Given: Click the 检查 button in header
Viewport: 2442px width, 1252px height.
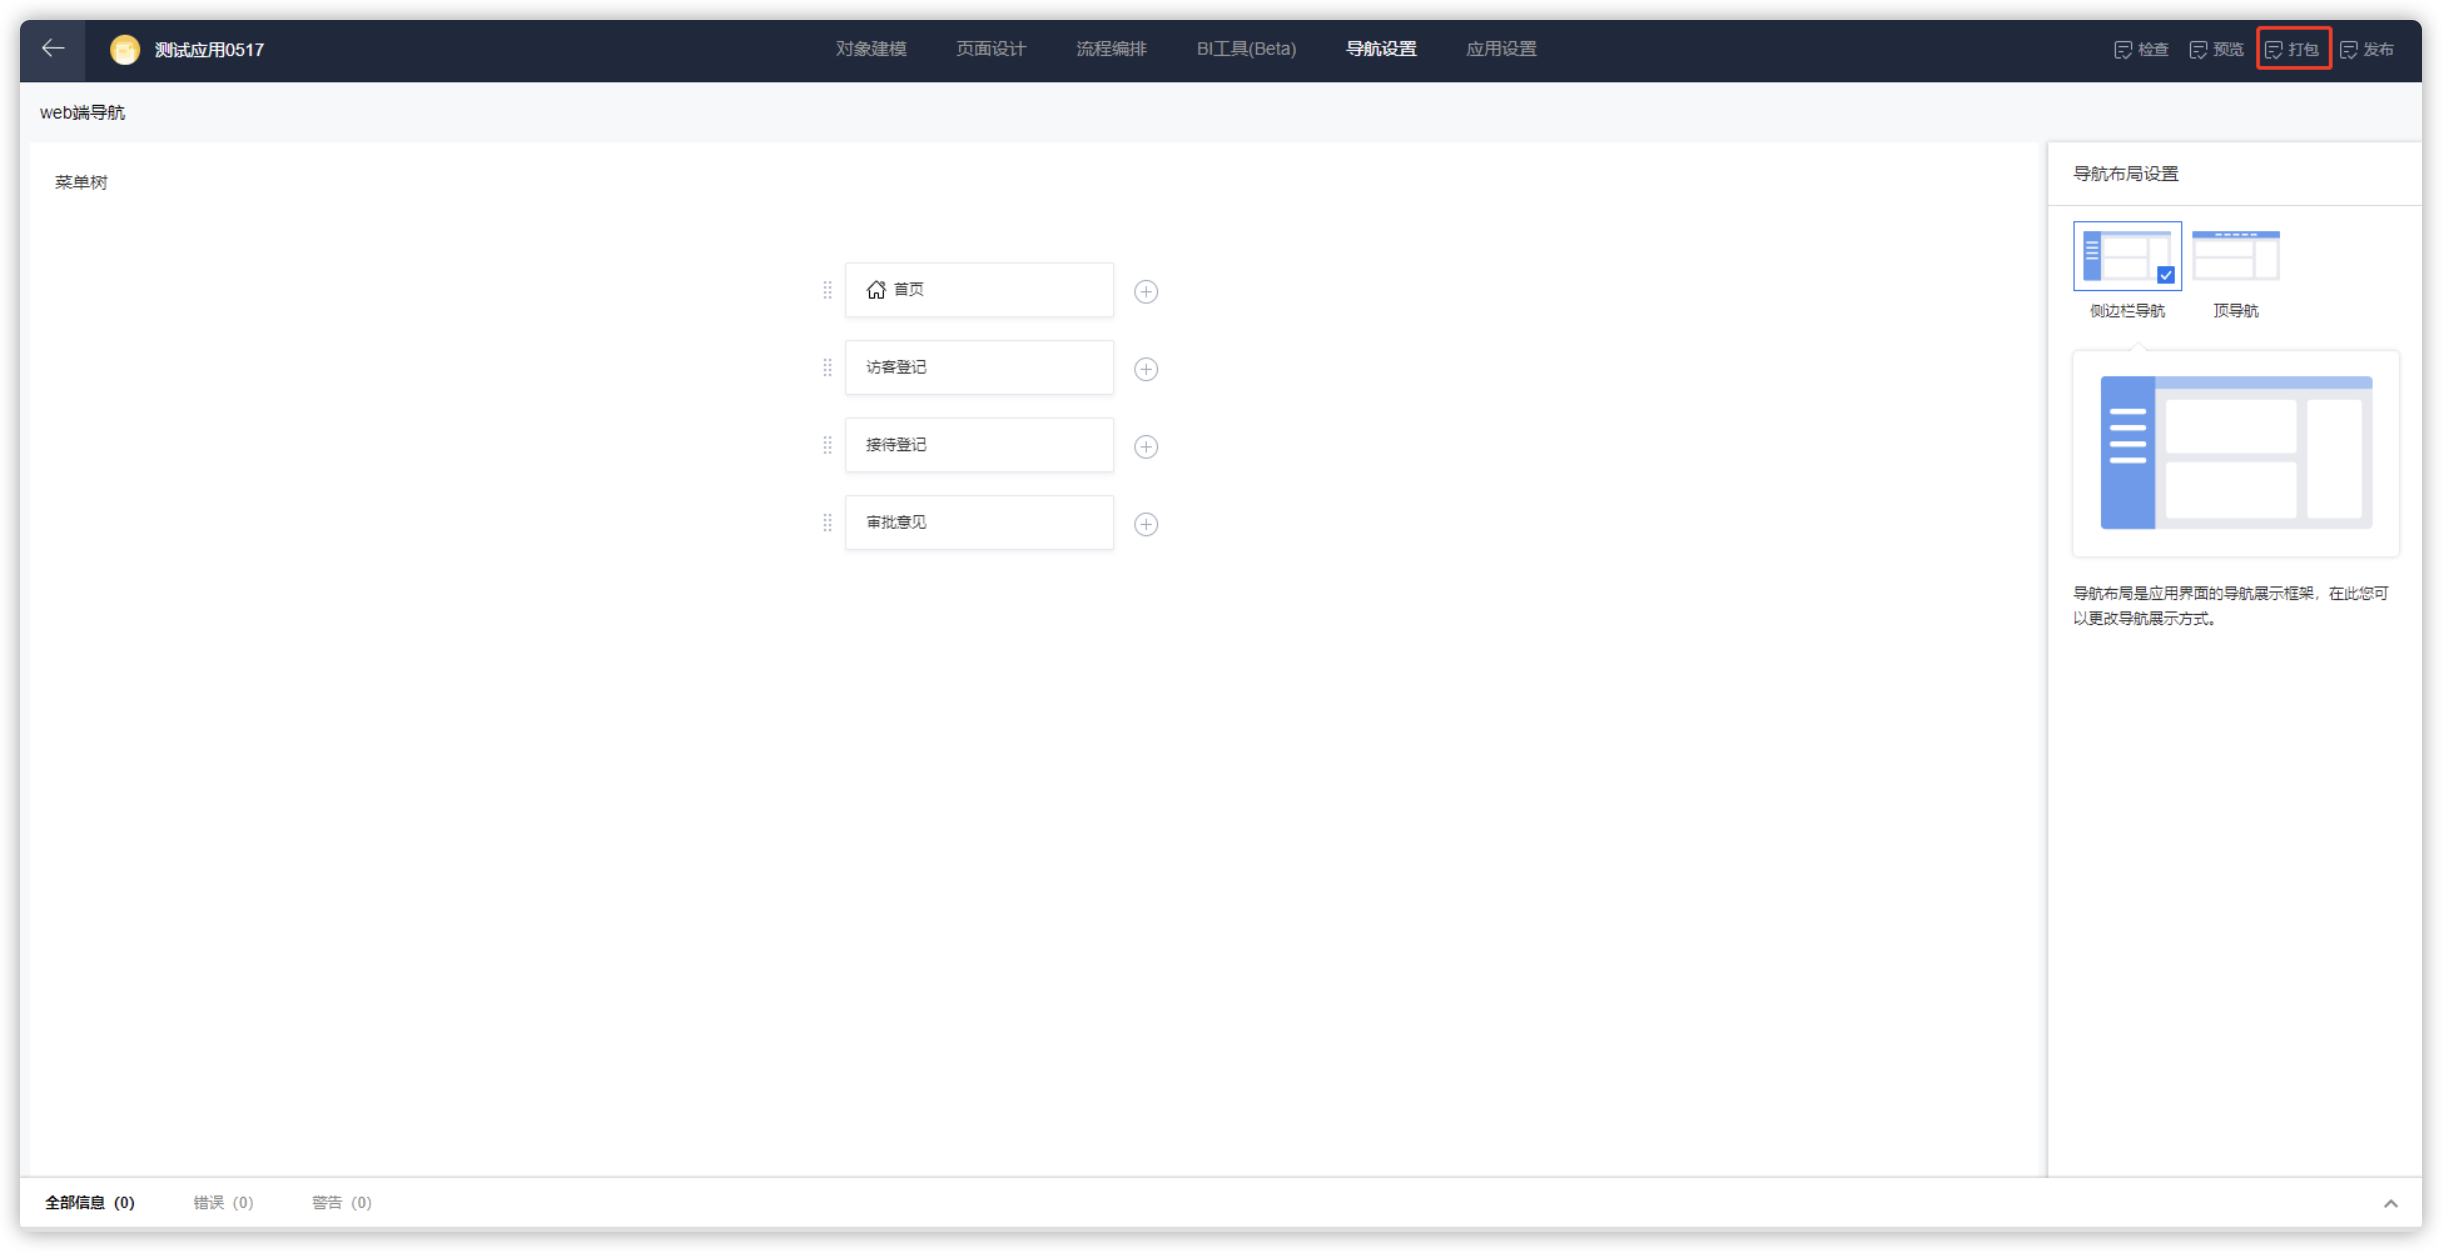Looking at the screenshot, I should (x=2141, y=49).
